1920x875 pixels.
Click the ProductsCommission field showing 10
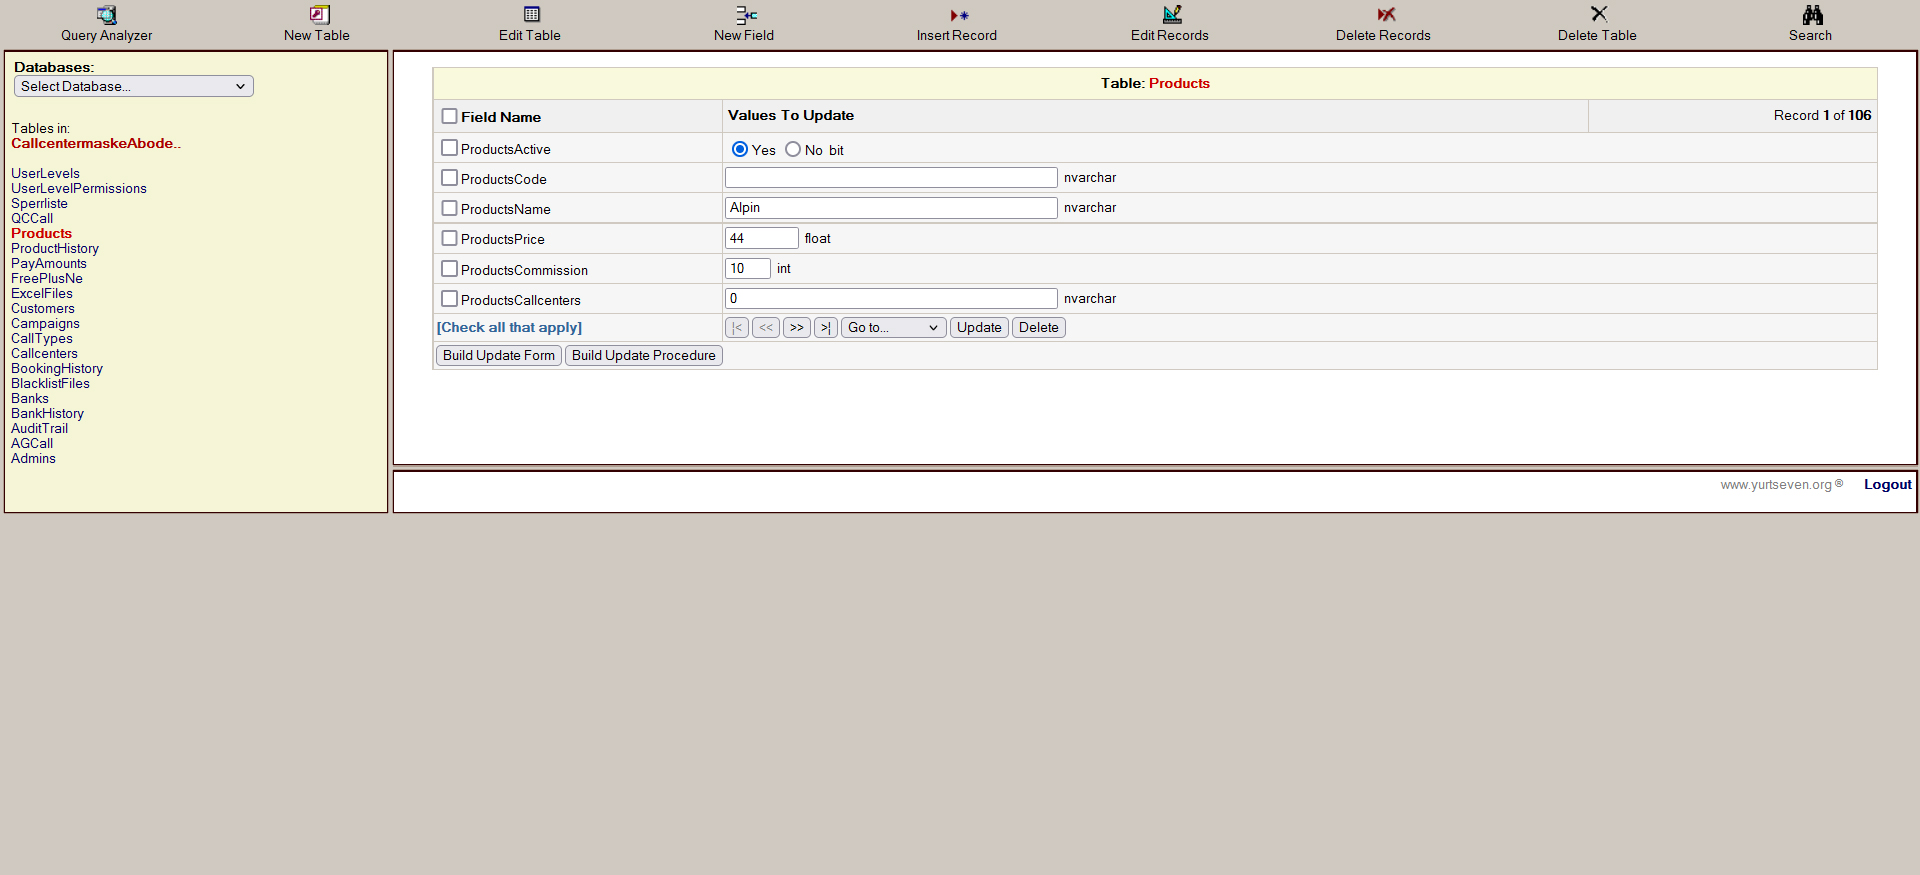coord(748,268)
